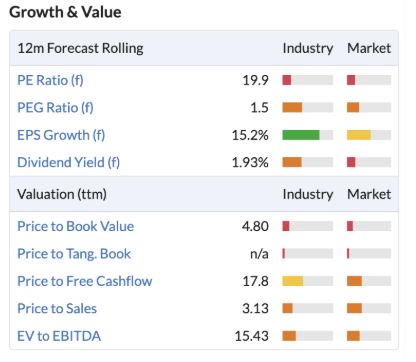Click the Valuation (ttm) section header
Image resolution: width=416 pixels, height=362 pixels.
(62, 194)
